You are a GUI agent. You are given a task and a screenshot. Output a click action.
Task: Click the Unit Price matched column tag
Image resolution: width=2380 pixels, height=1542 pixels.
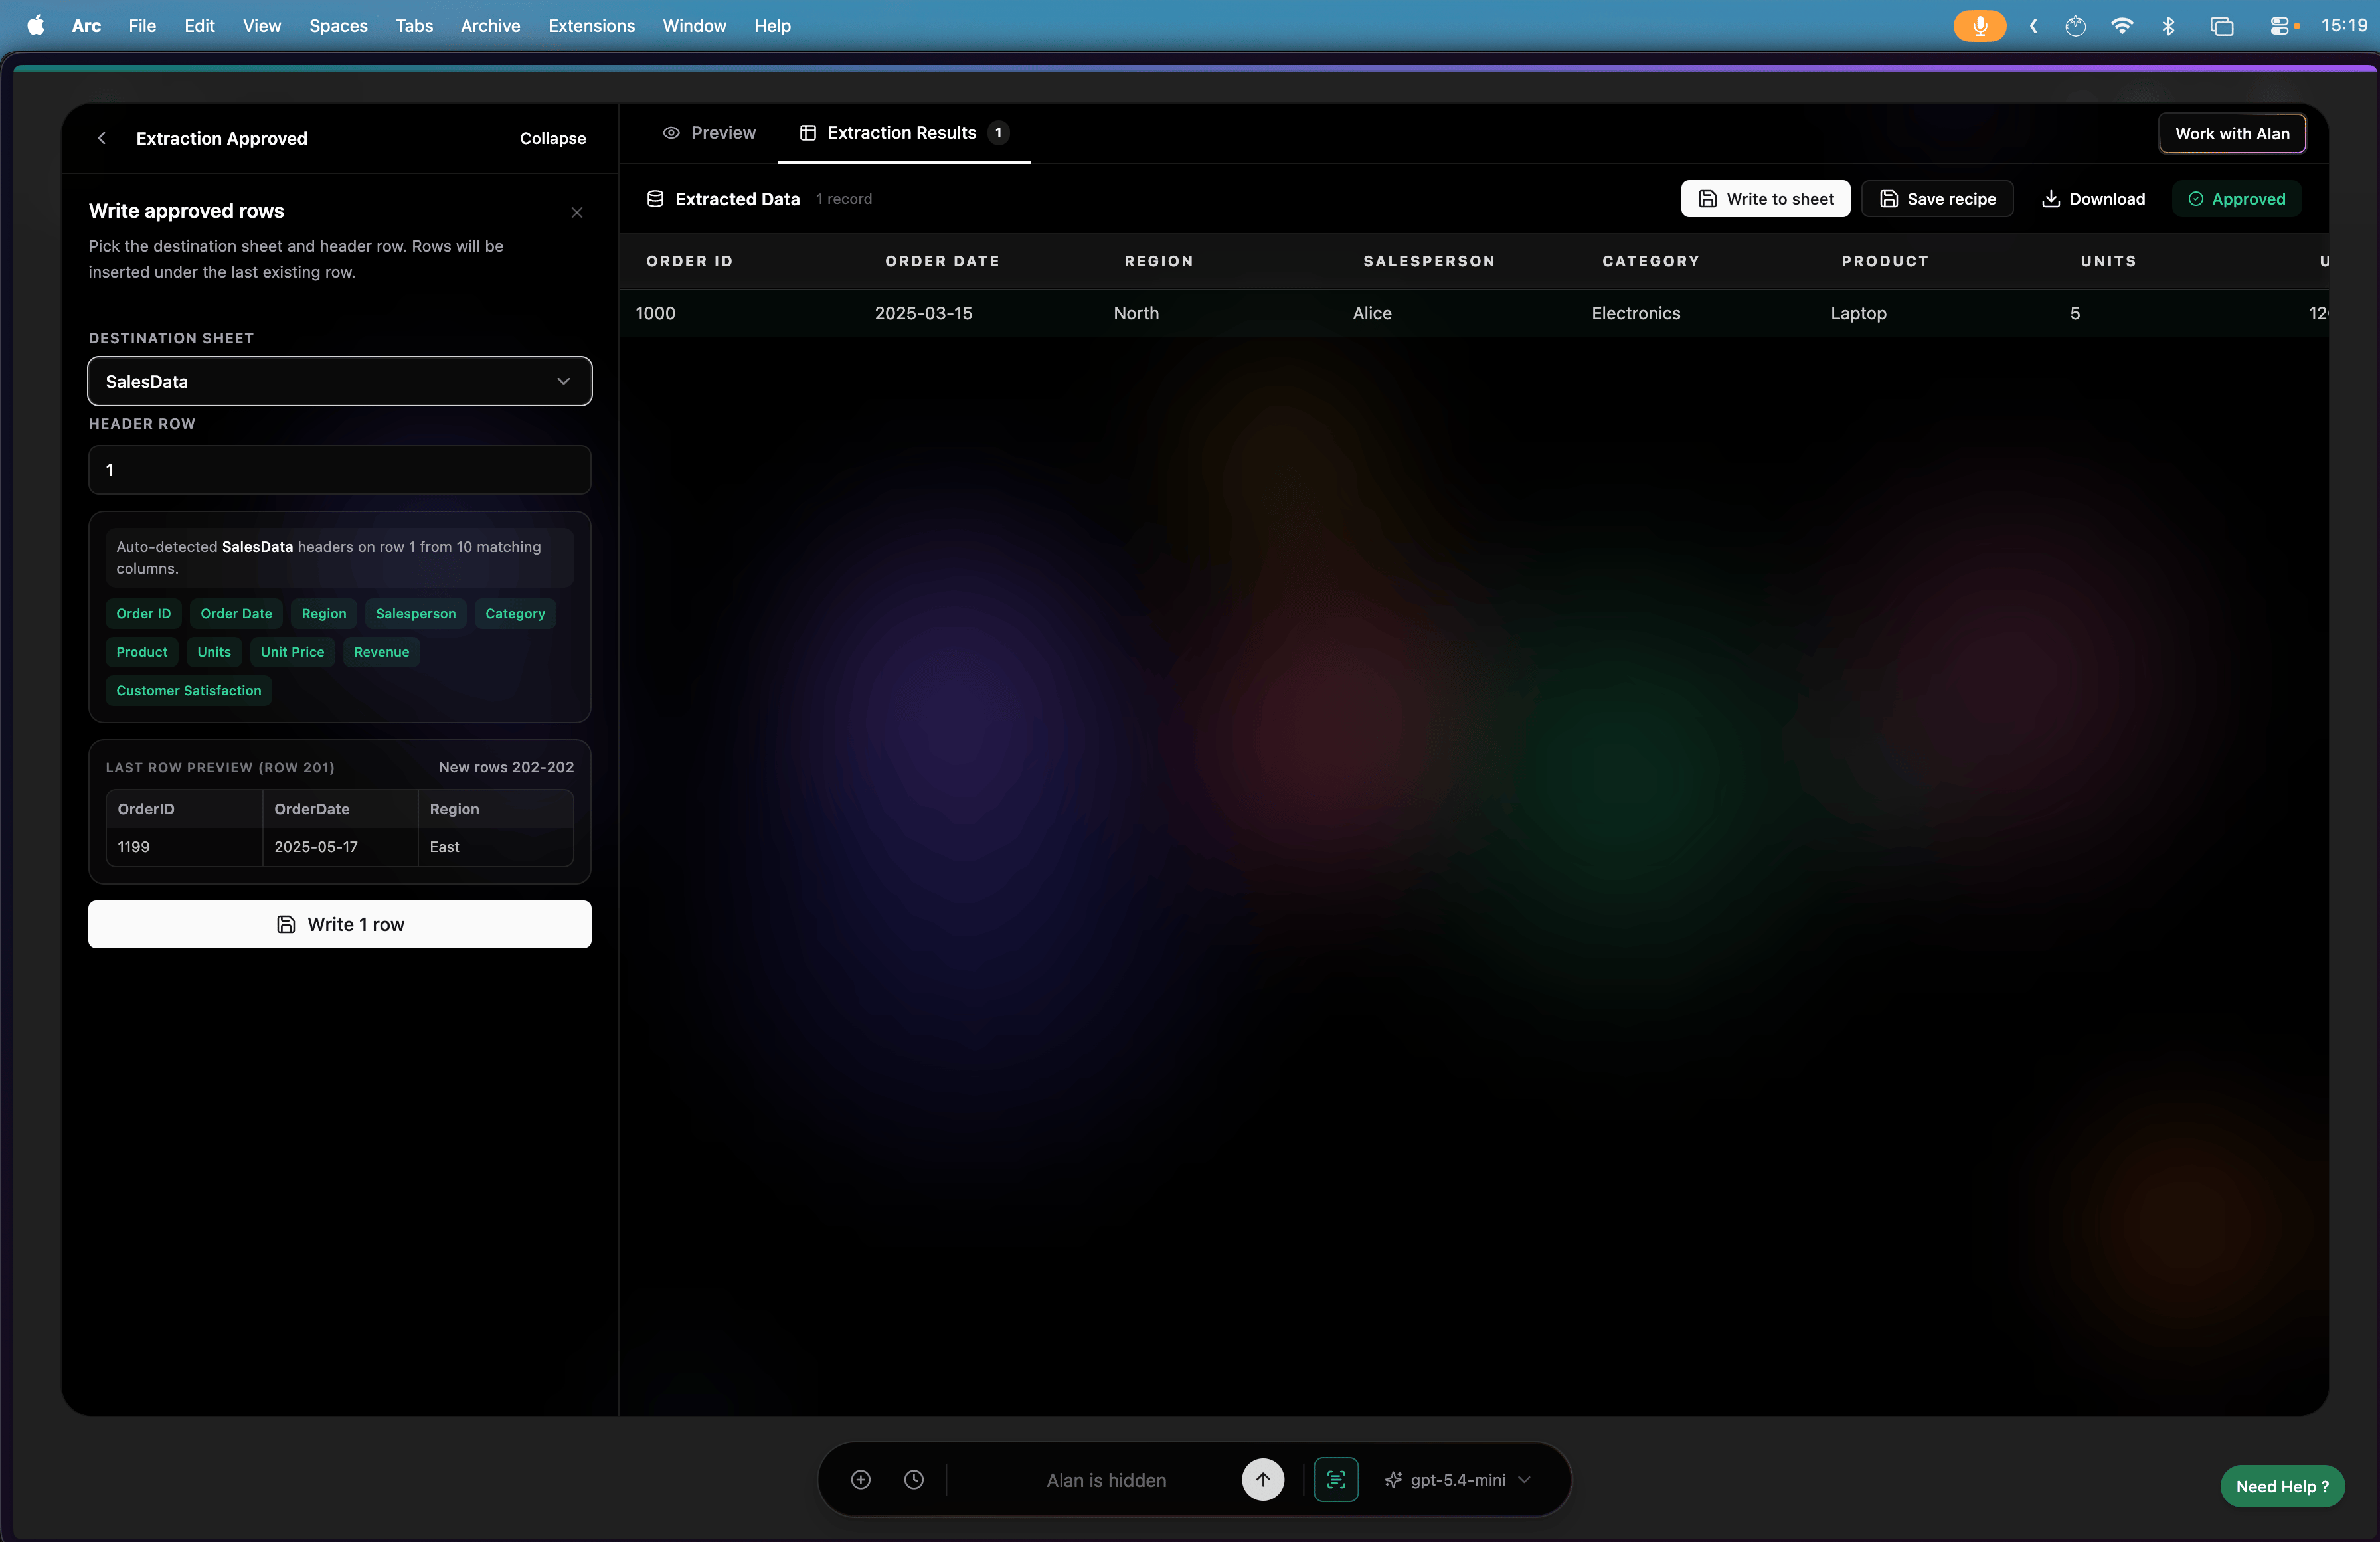292,652
